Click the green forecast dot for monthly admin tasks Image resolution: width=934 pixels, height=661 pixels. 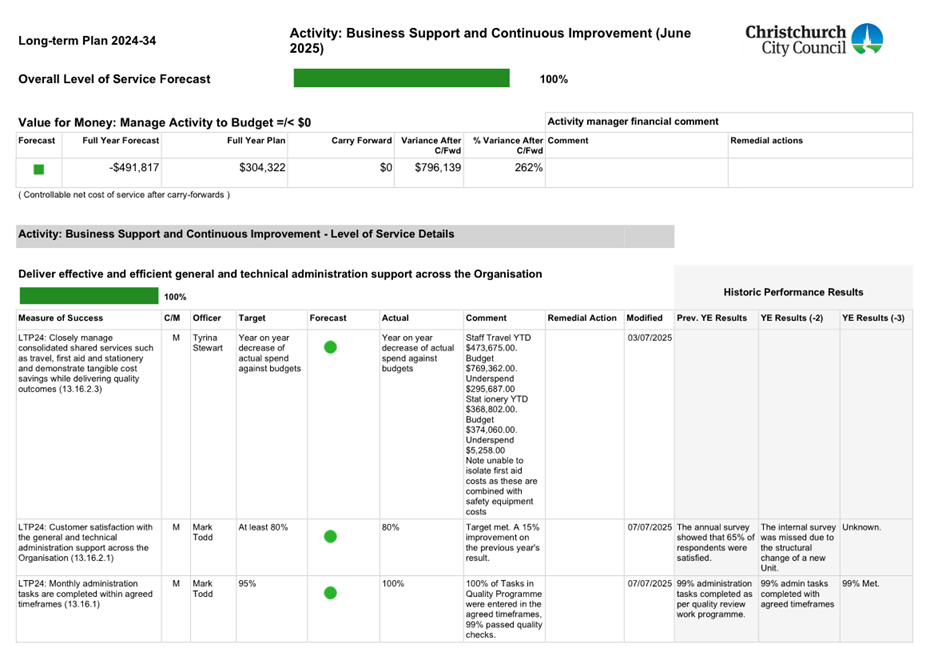[330, 592]
